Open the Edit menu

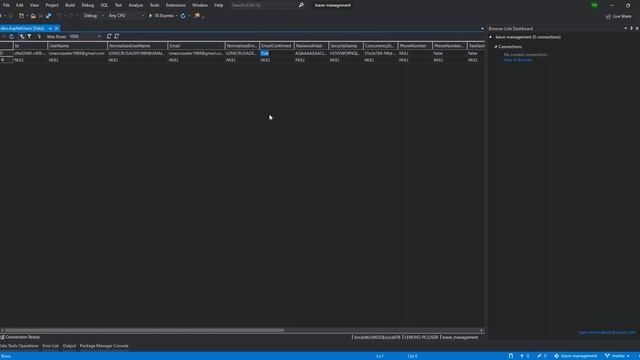pyautogui.click(x=20, y=5)
